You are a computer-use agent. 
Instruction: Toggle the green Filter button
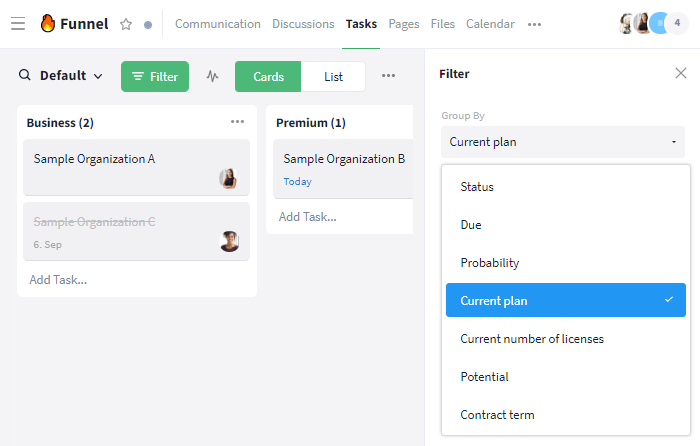tap(155, 77)
